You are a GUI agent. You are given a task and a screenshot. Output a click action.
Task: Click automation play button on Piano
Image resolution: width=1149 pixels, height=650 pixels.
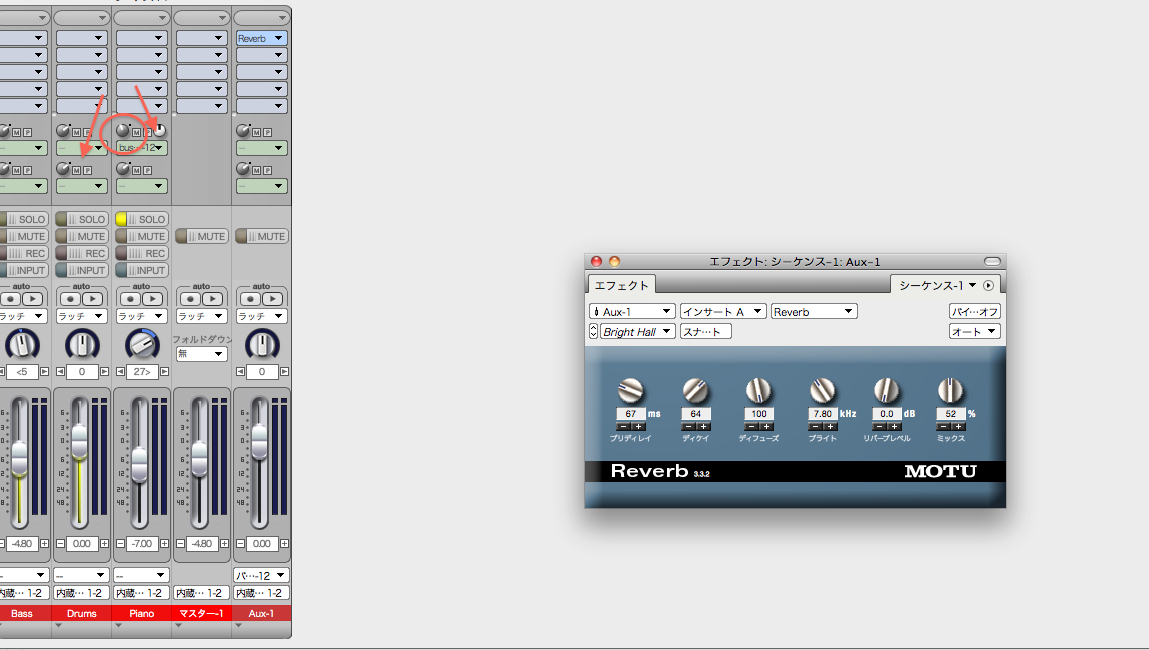pyautogui.click(x=152, y=299)
